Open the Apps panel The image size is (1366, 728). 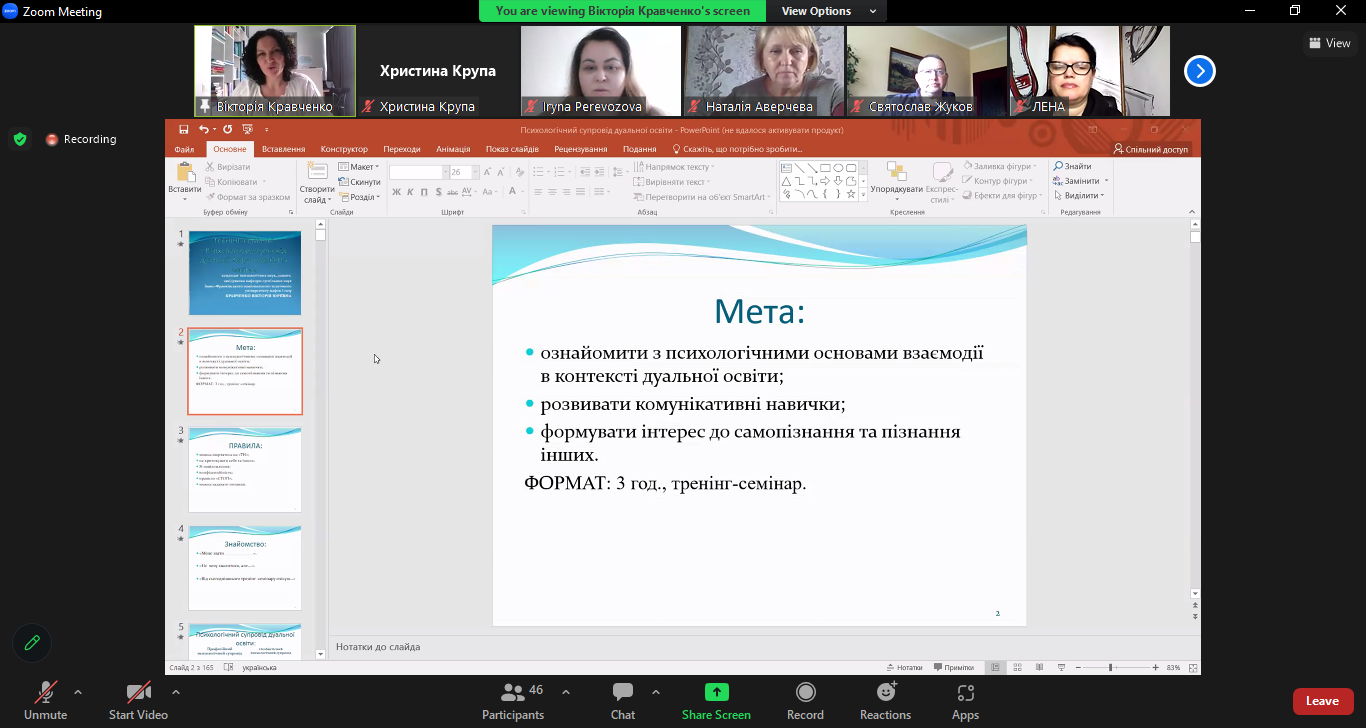[x=965, y=700]
